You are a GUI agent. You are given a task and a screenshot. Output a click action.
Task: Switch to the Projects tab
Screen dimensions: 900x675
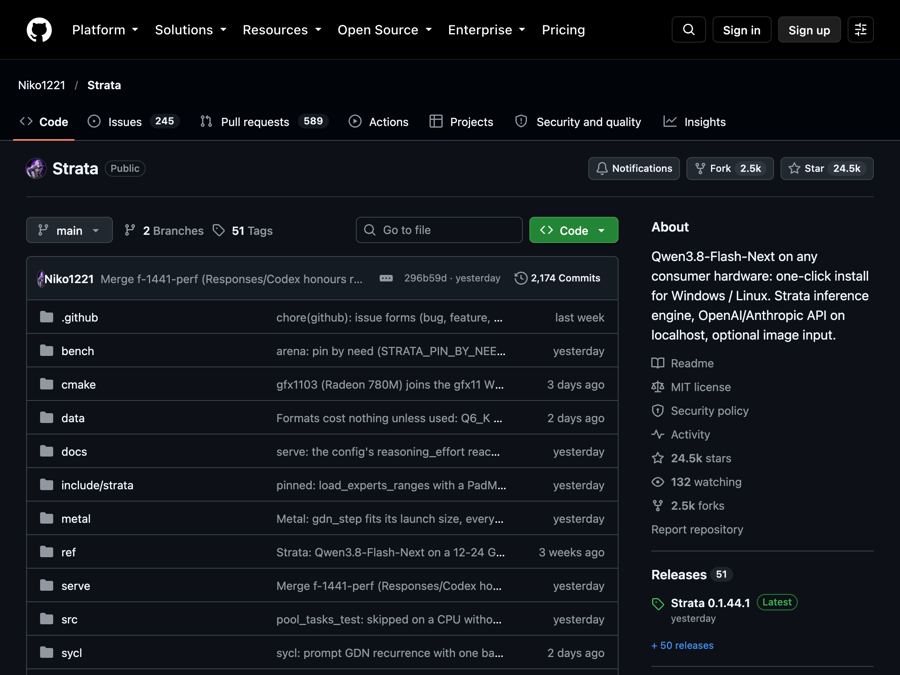(461, 122)
